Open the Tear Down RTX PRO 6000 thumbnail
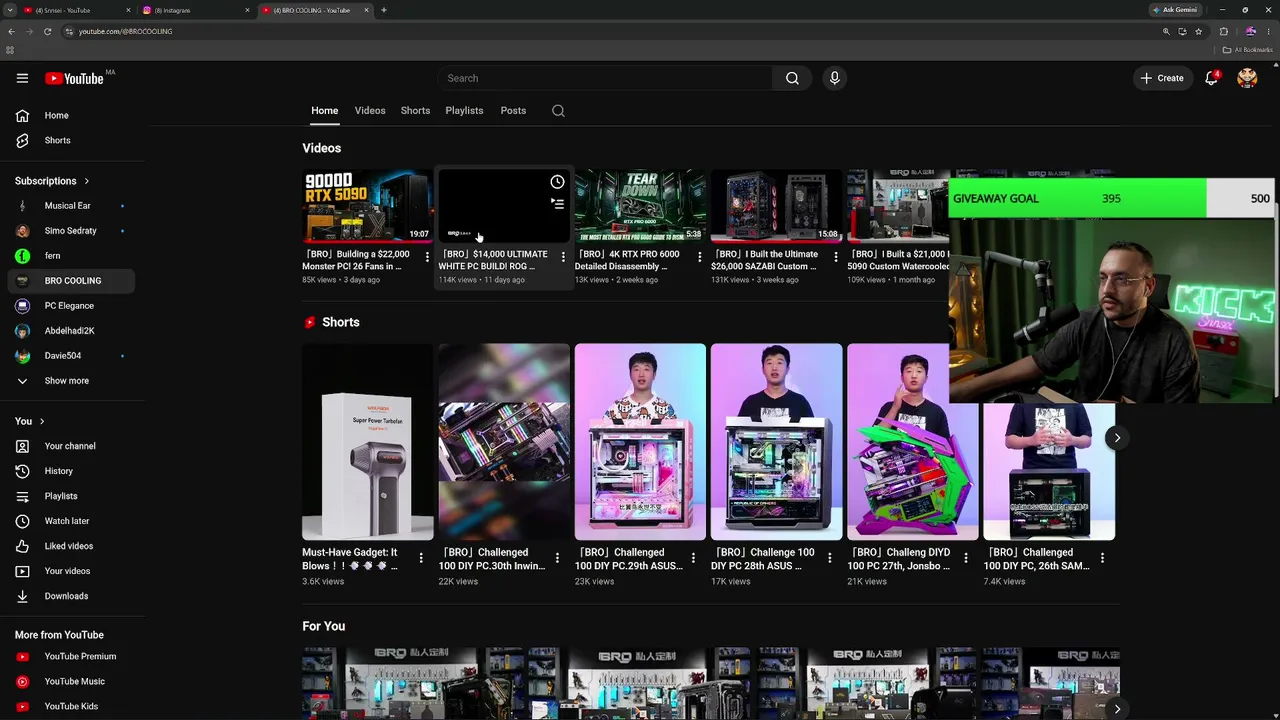Viewport: 1280px width, 720px height. pyautogui.click(x=640, y=206)
